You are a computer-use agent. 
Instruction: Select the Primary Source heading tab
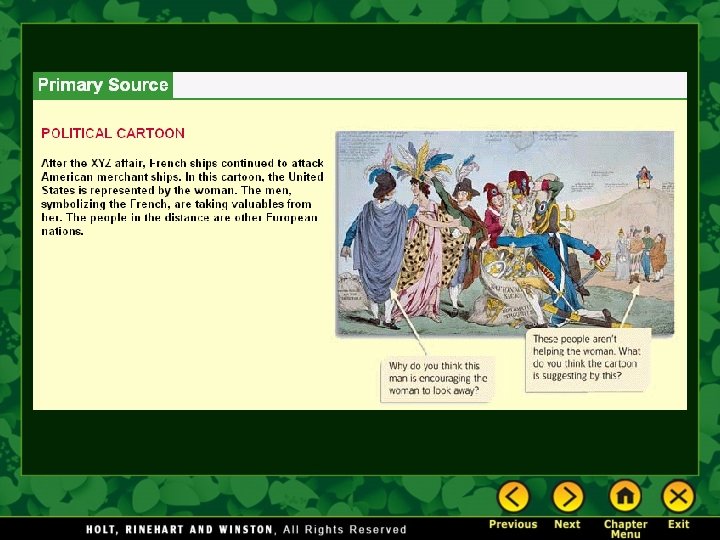103,85
